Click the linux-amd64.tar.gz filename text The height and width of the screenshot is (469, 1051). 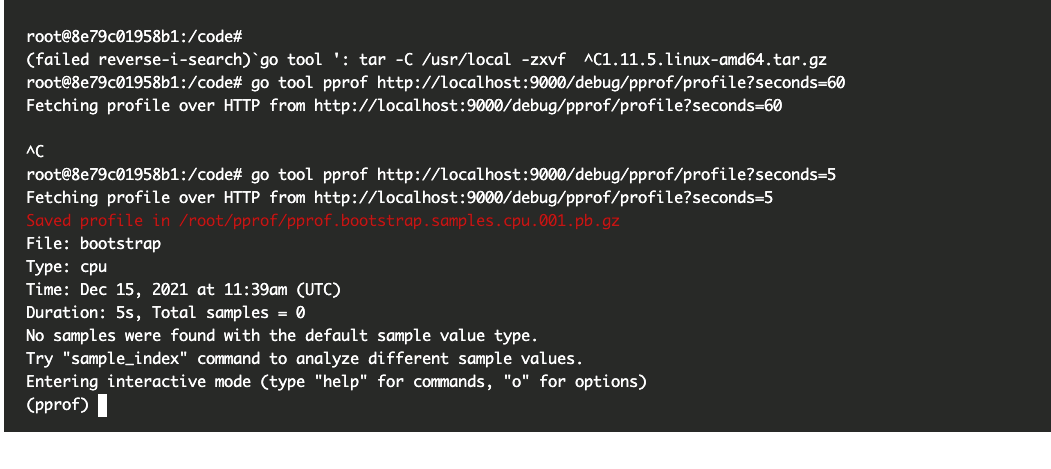[x=743, y=60]
